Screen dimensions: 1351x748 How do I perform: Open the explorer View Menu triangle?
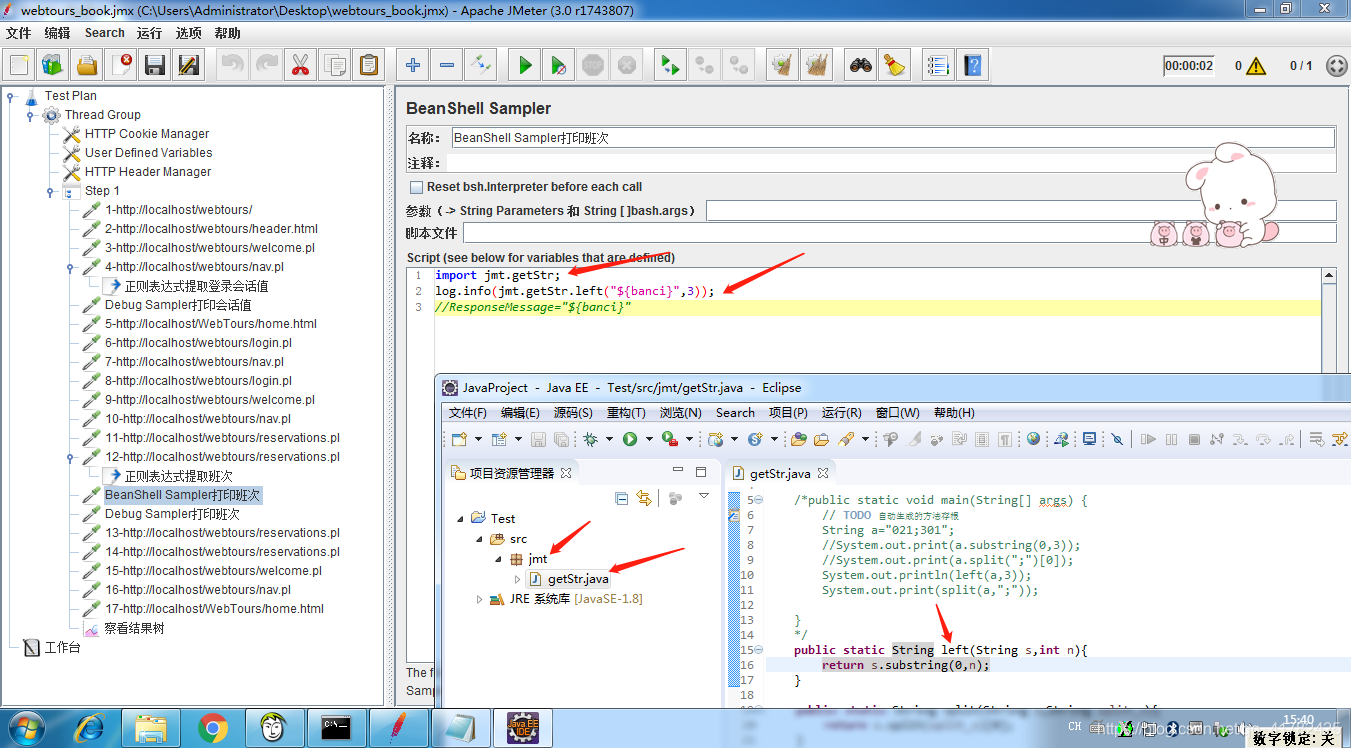pos(704,497)
